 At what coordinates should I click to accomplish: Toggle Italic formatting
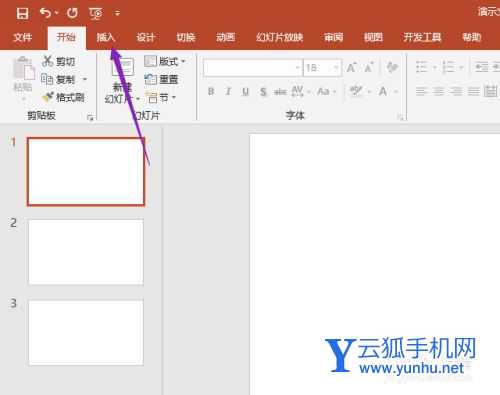pos(228,91)
